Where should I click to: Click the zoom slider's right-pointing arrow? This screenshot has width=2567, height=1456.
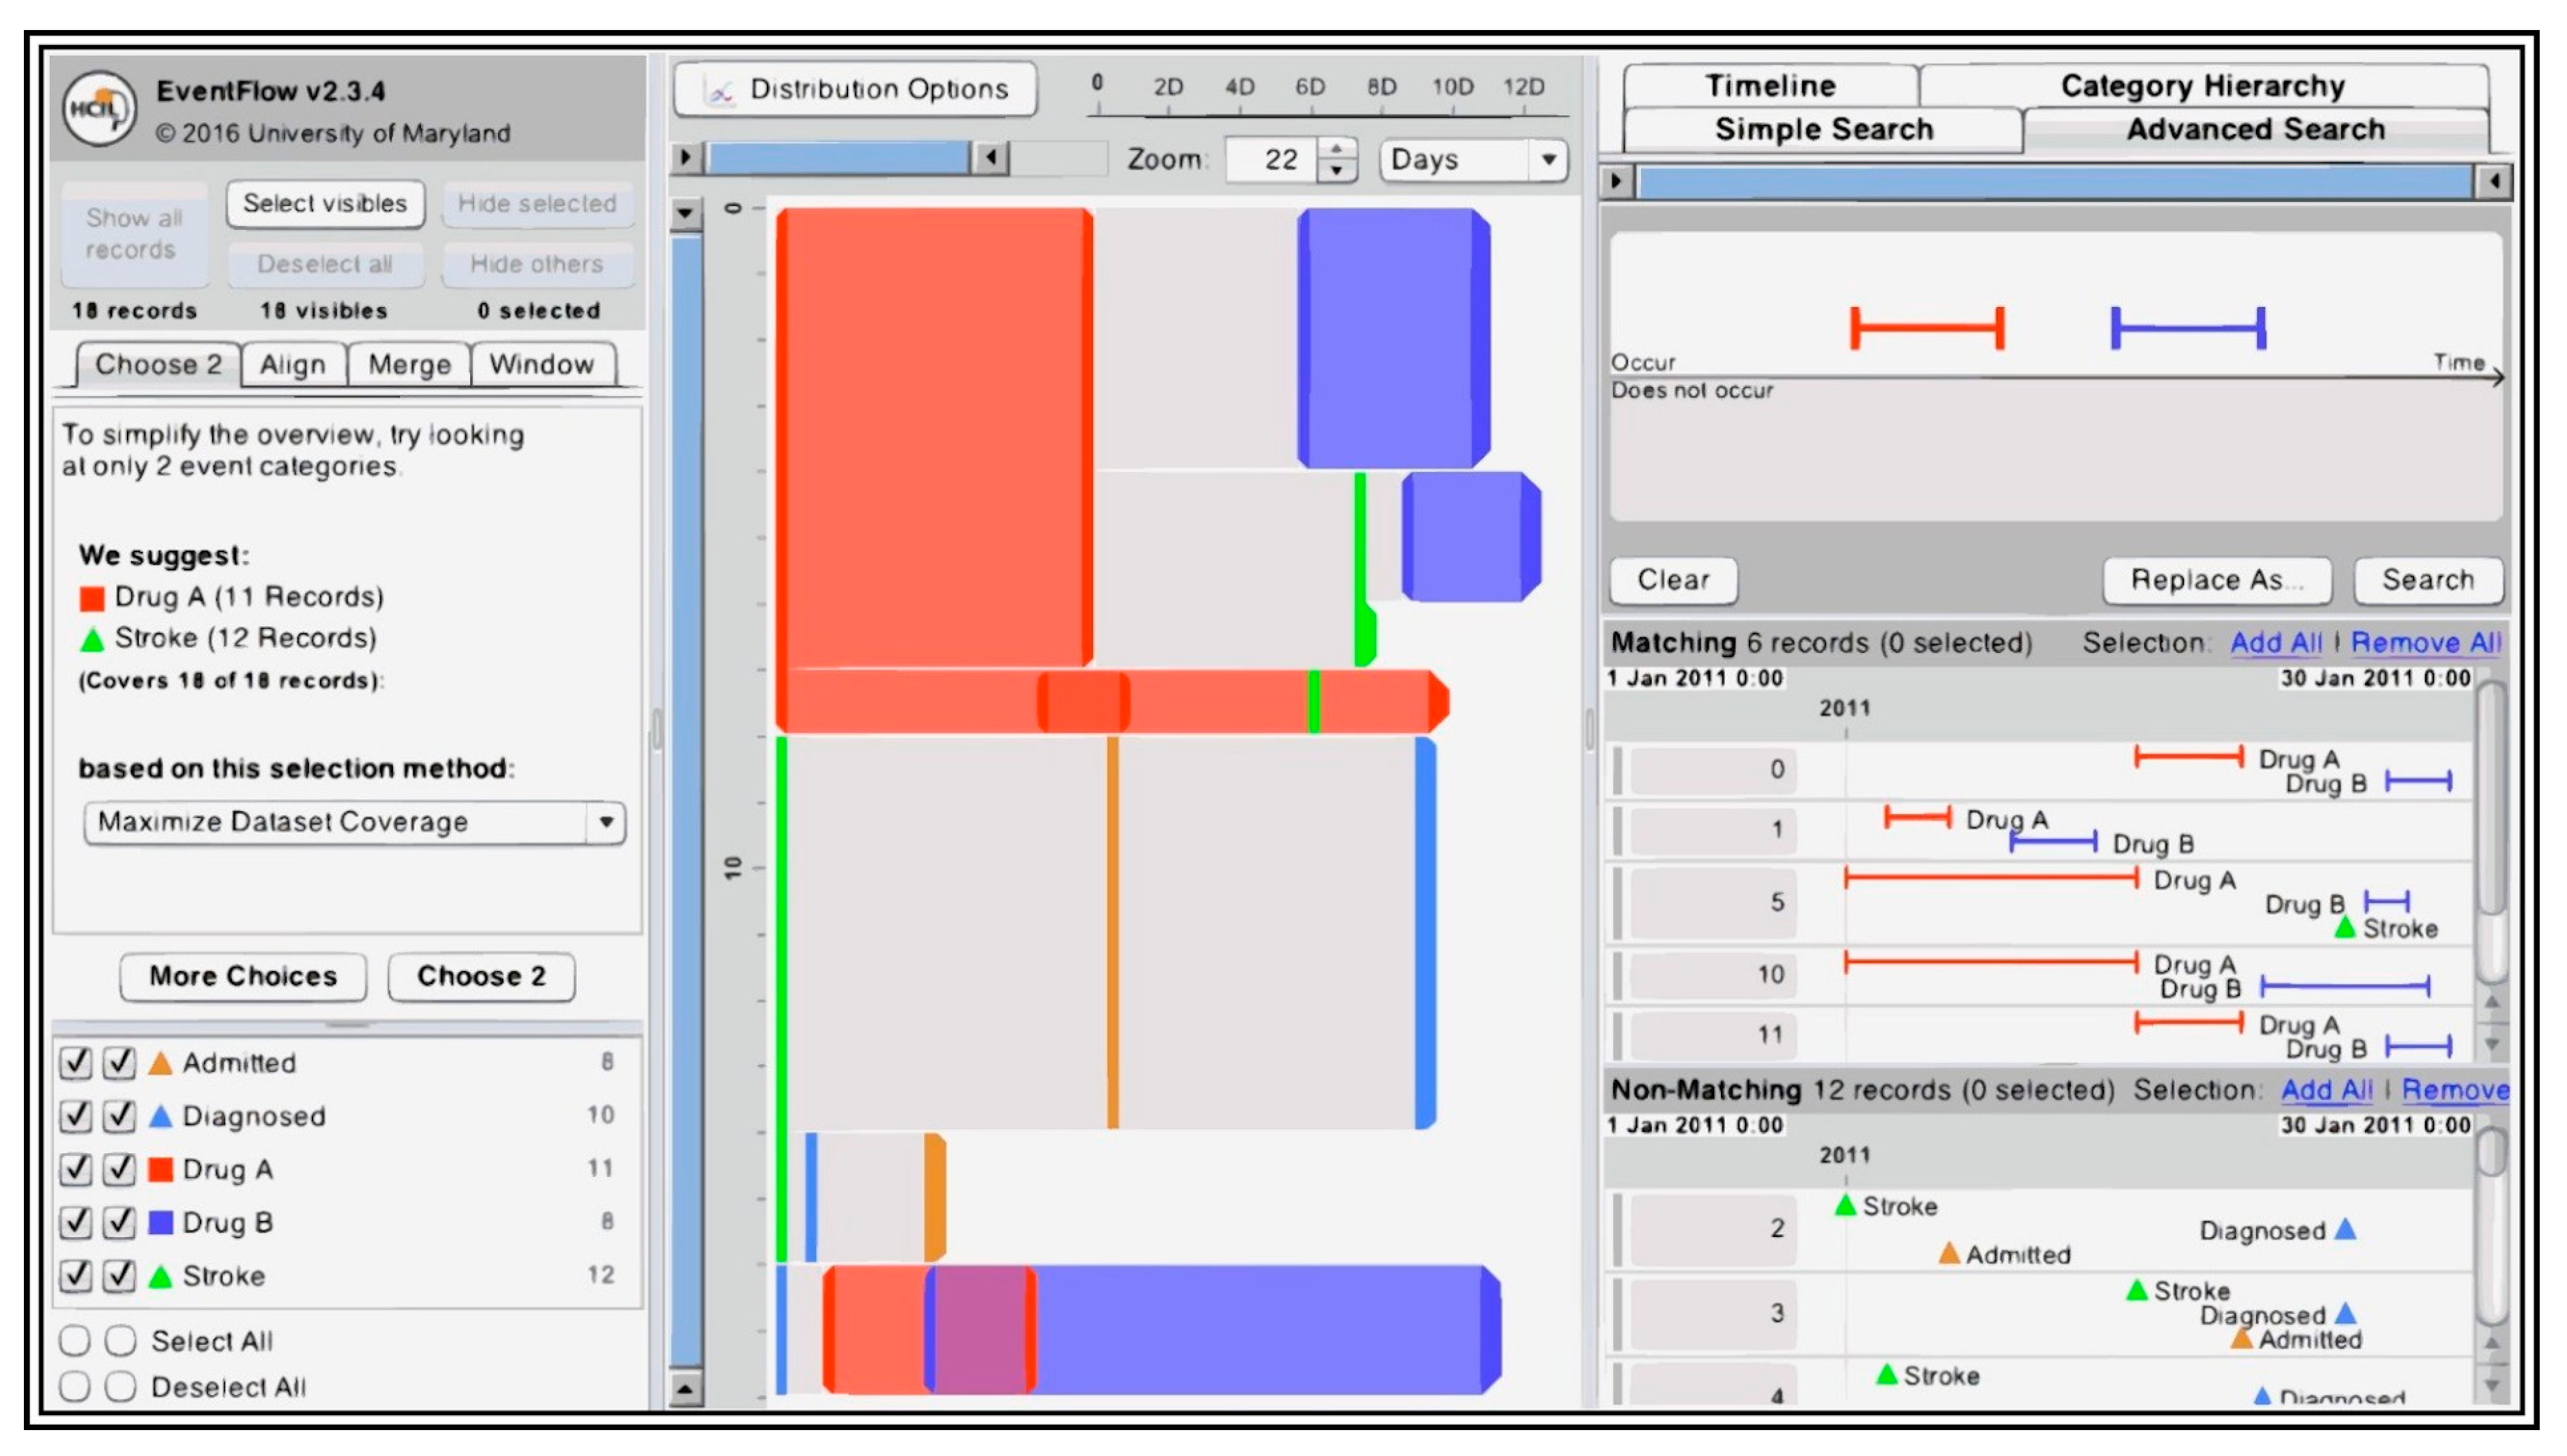[x=685, y=158]
